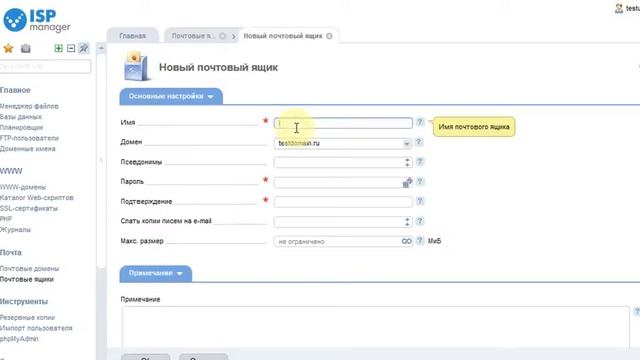Open Планировщик in sidebar
The height and width of the screenshot is (360, 640).
point(21,127)
